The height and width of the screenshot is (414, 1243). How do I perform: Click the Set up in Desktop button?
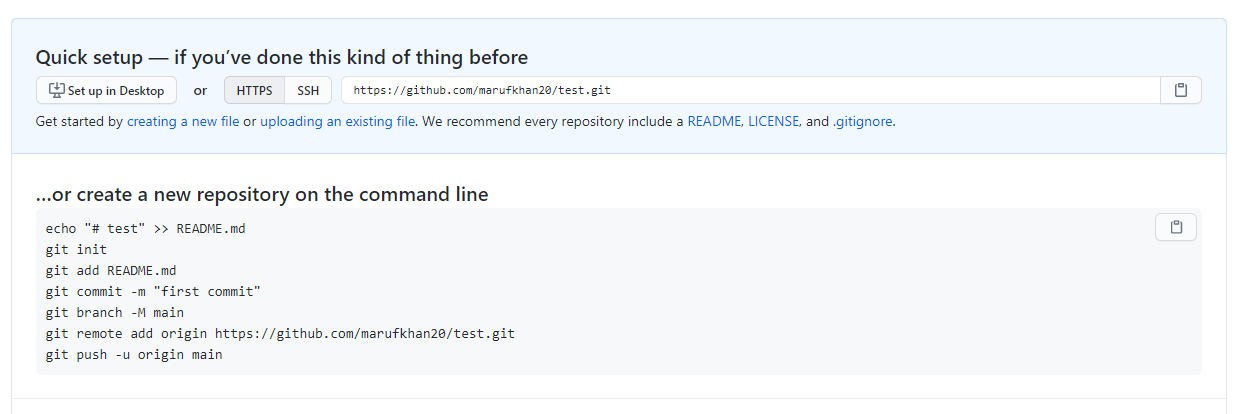pyautogui.click(x=107, y=90)
